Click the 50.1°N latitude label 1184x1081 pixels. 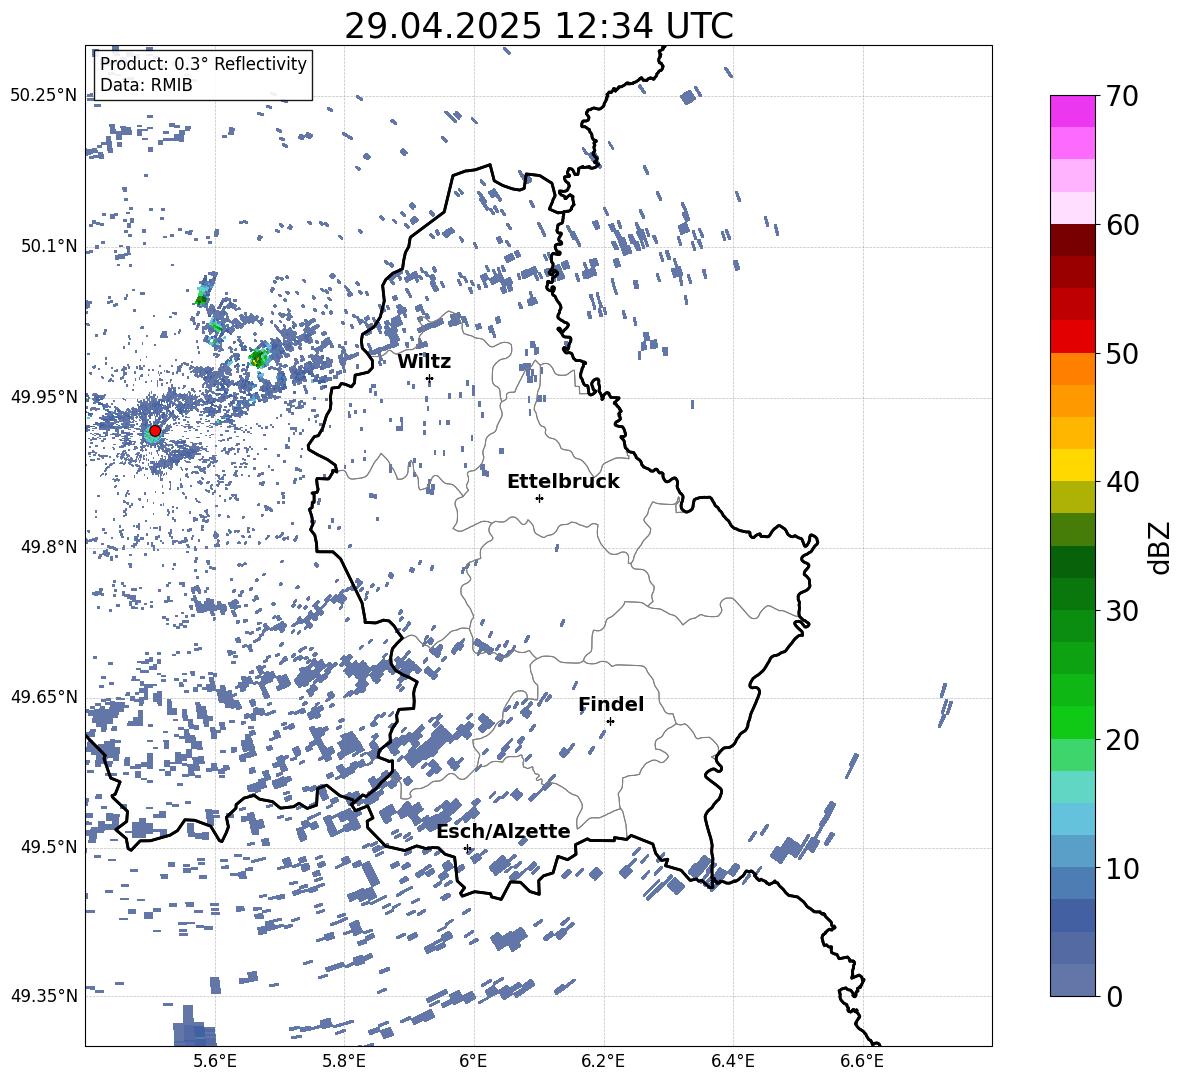coord(49,246)
